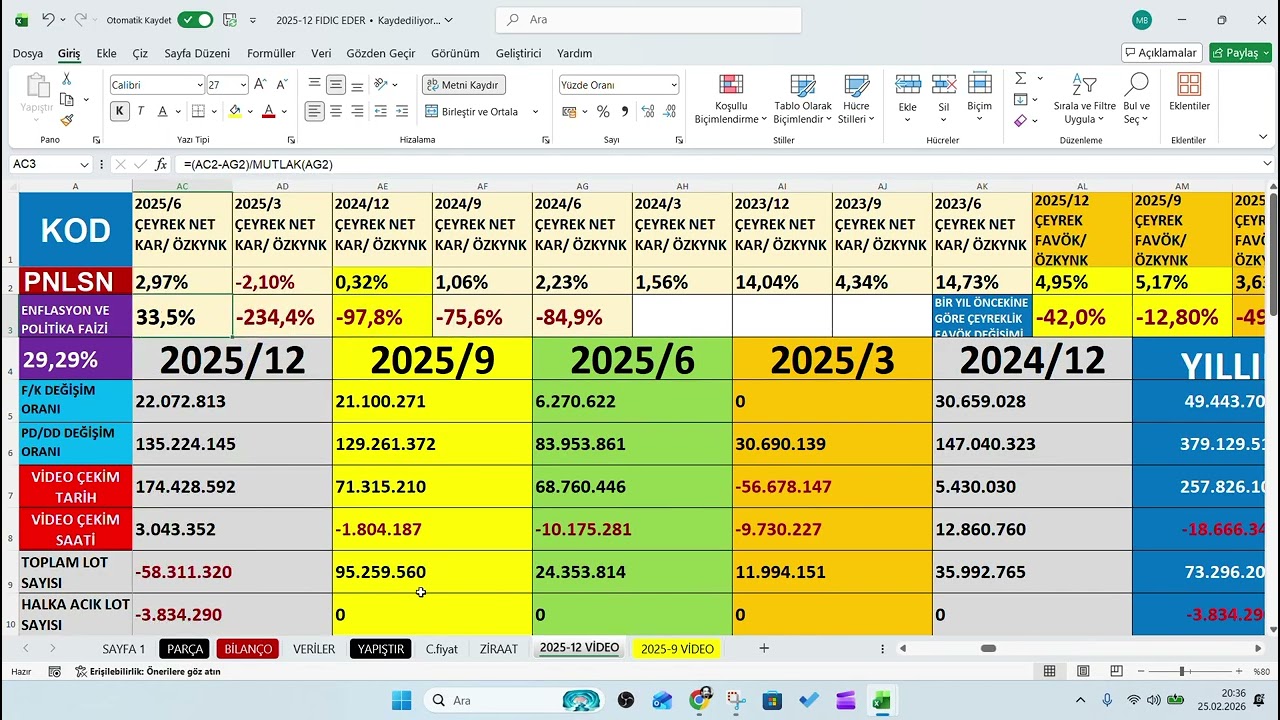Toggle align right

(357, 111)
